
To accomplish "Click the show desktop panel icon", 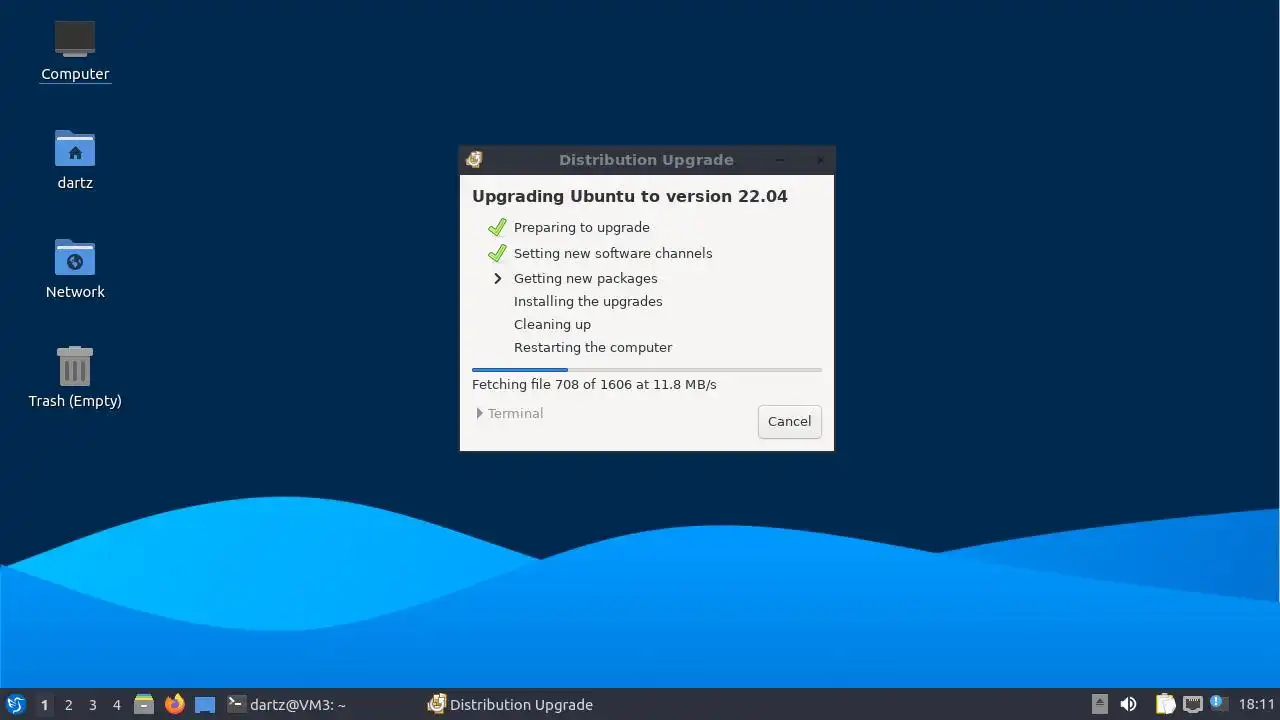I will (x=205, y=704).
